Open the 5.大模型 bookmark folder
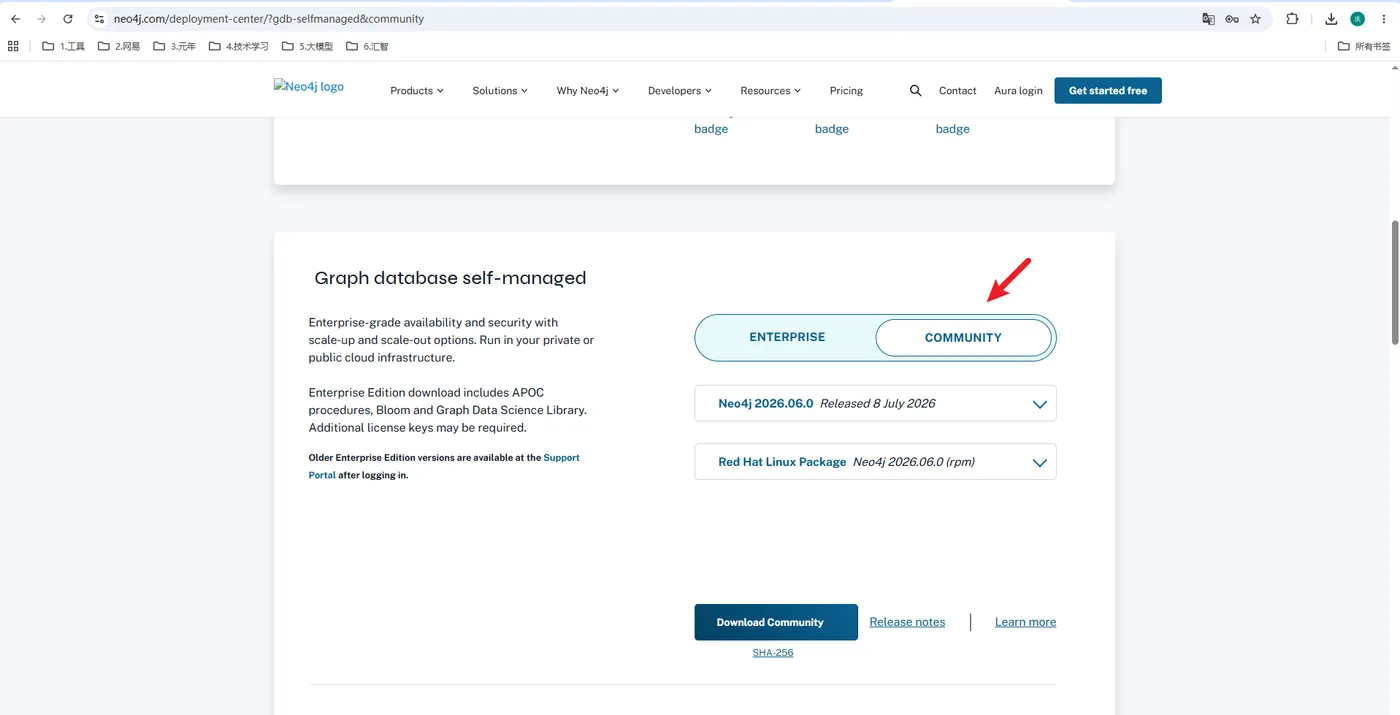 (x=307, y=46)
